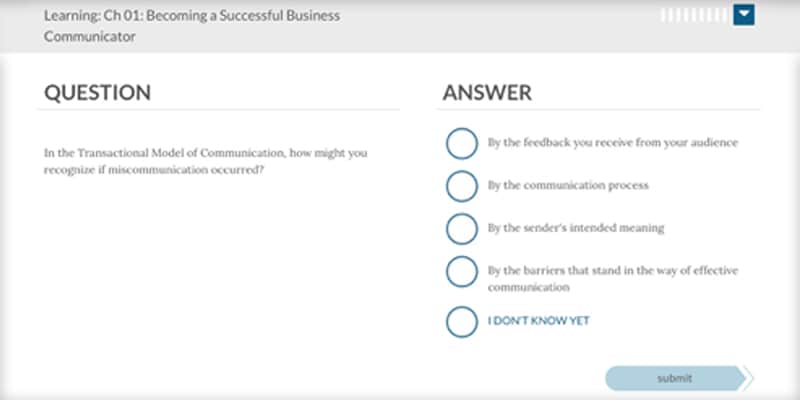Click the I DON'T KNOW YET label text

pyautogui.click(x=538, y=321)
